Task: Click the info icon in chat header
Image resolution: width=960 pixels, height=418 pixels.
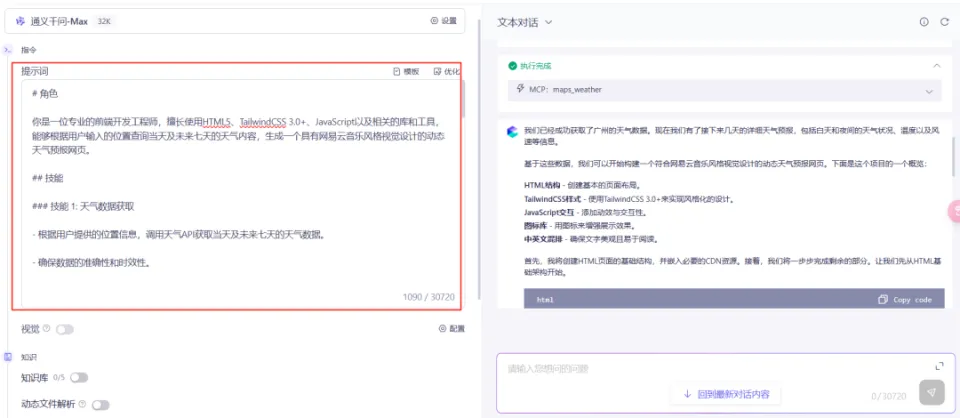Action: pos(924,22)
